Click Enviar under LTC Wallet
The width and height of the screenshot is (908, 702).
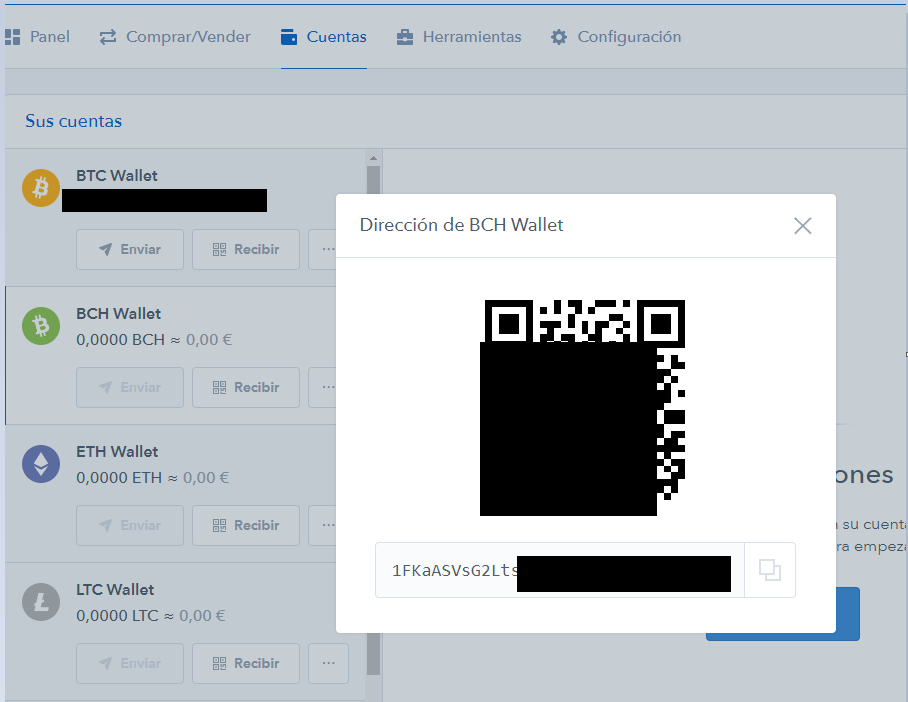coord(130,663)
